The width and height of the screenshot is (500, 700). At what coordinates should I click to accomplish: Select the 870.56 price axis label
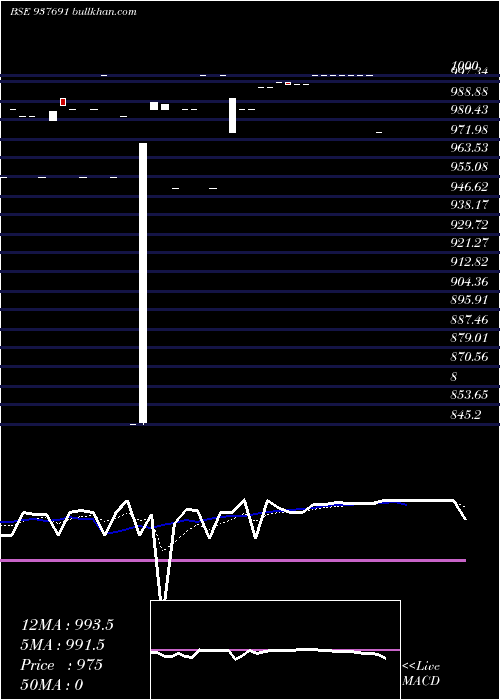469,357
